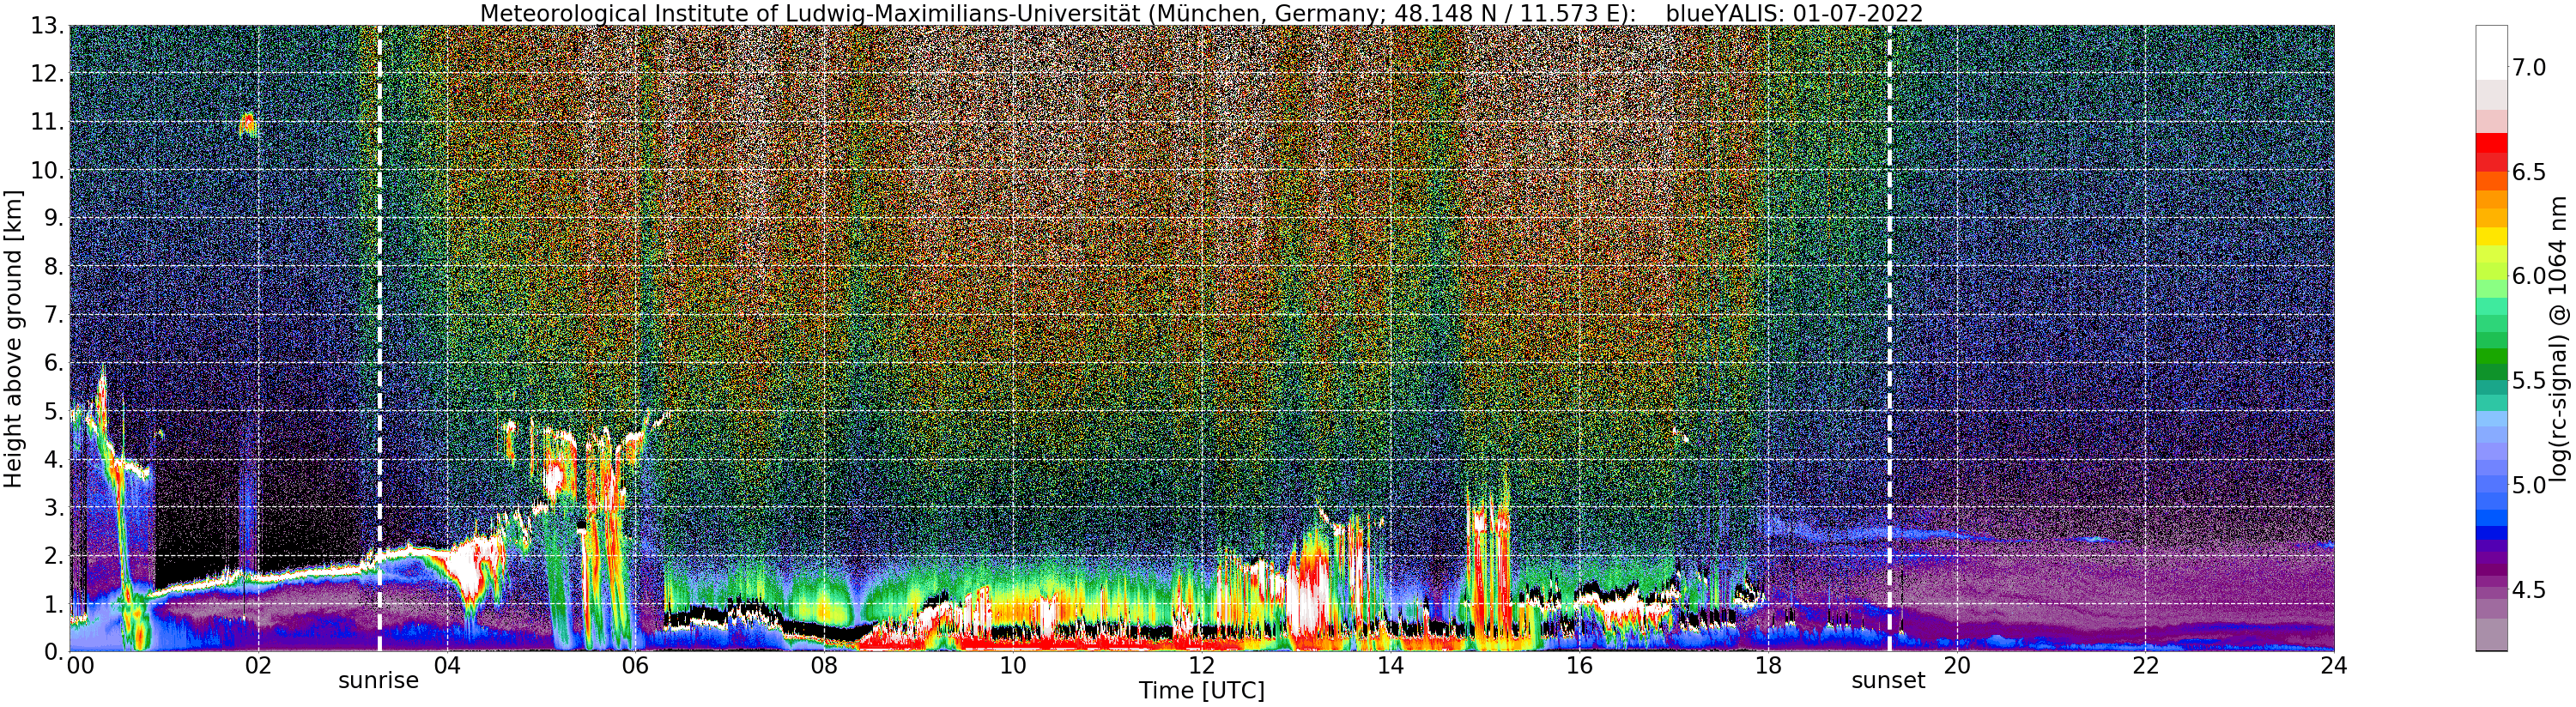Click the 'sunrise' label below the axis
The image size is (2576, 707).
(x=378, y=681)
